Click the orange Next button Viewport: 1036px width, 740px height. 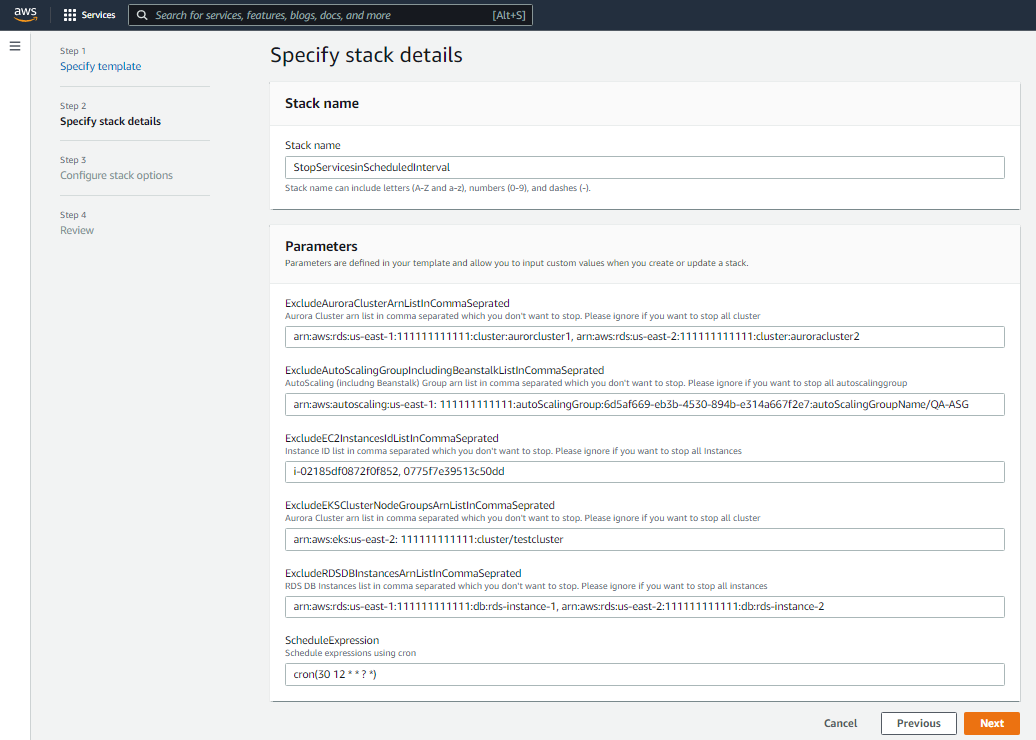pos(991,723)
